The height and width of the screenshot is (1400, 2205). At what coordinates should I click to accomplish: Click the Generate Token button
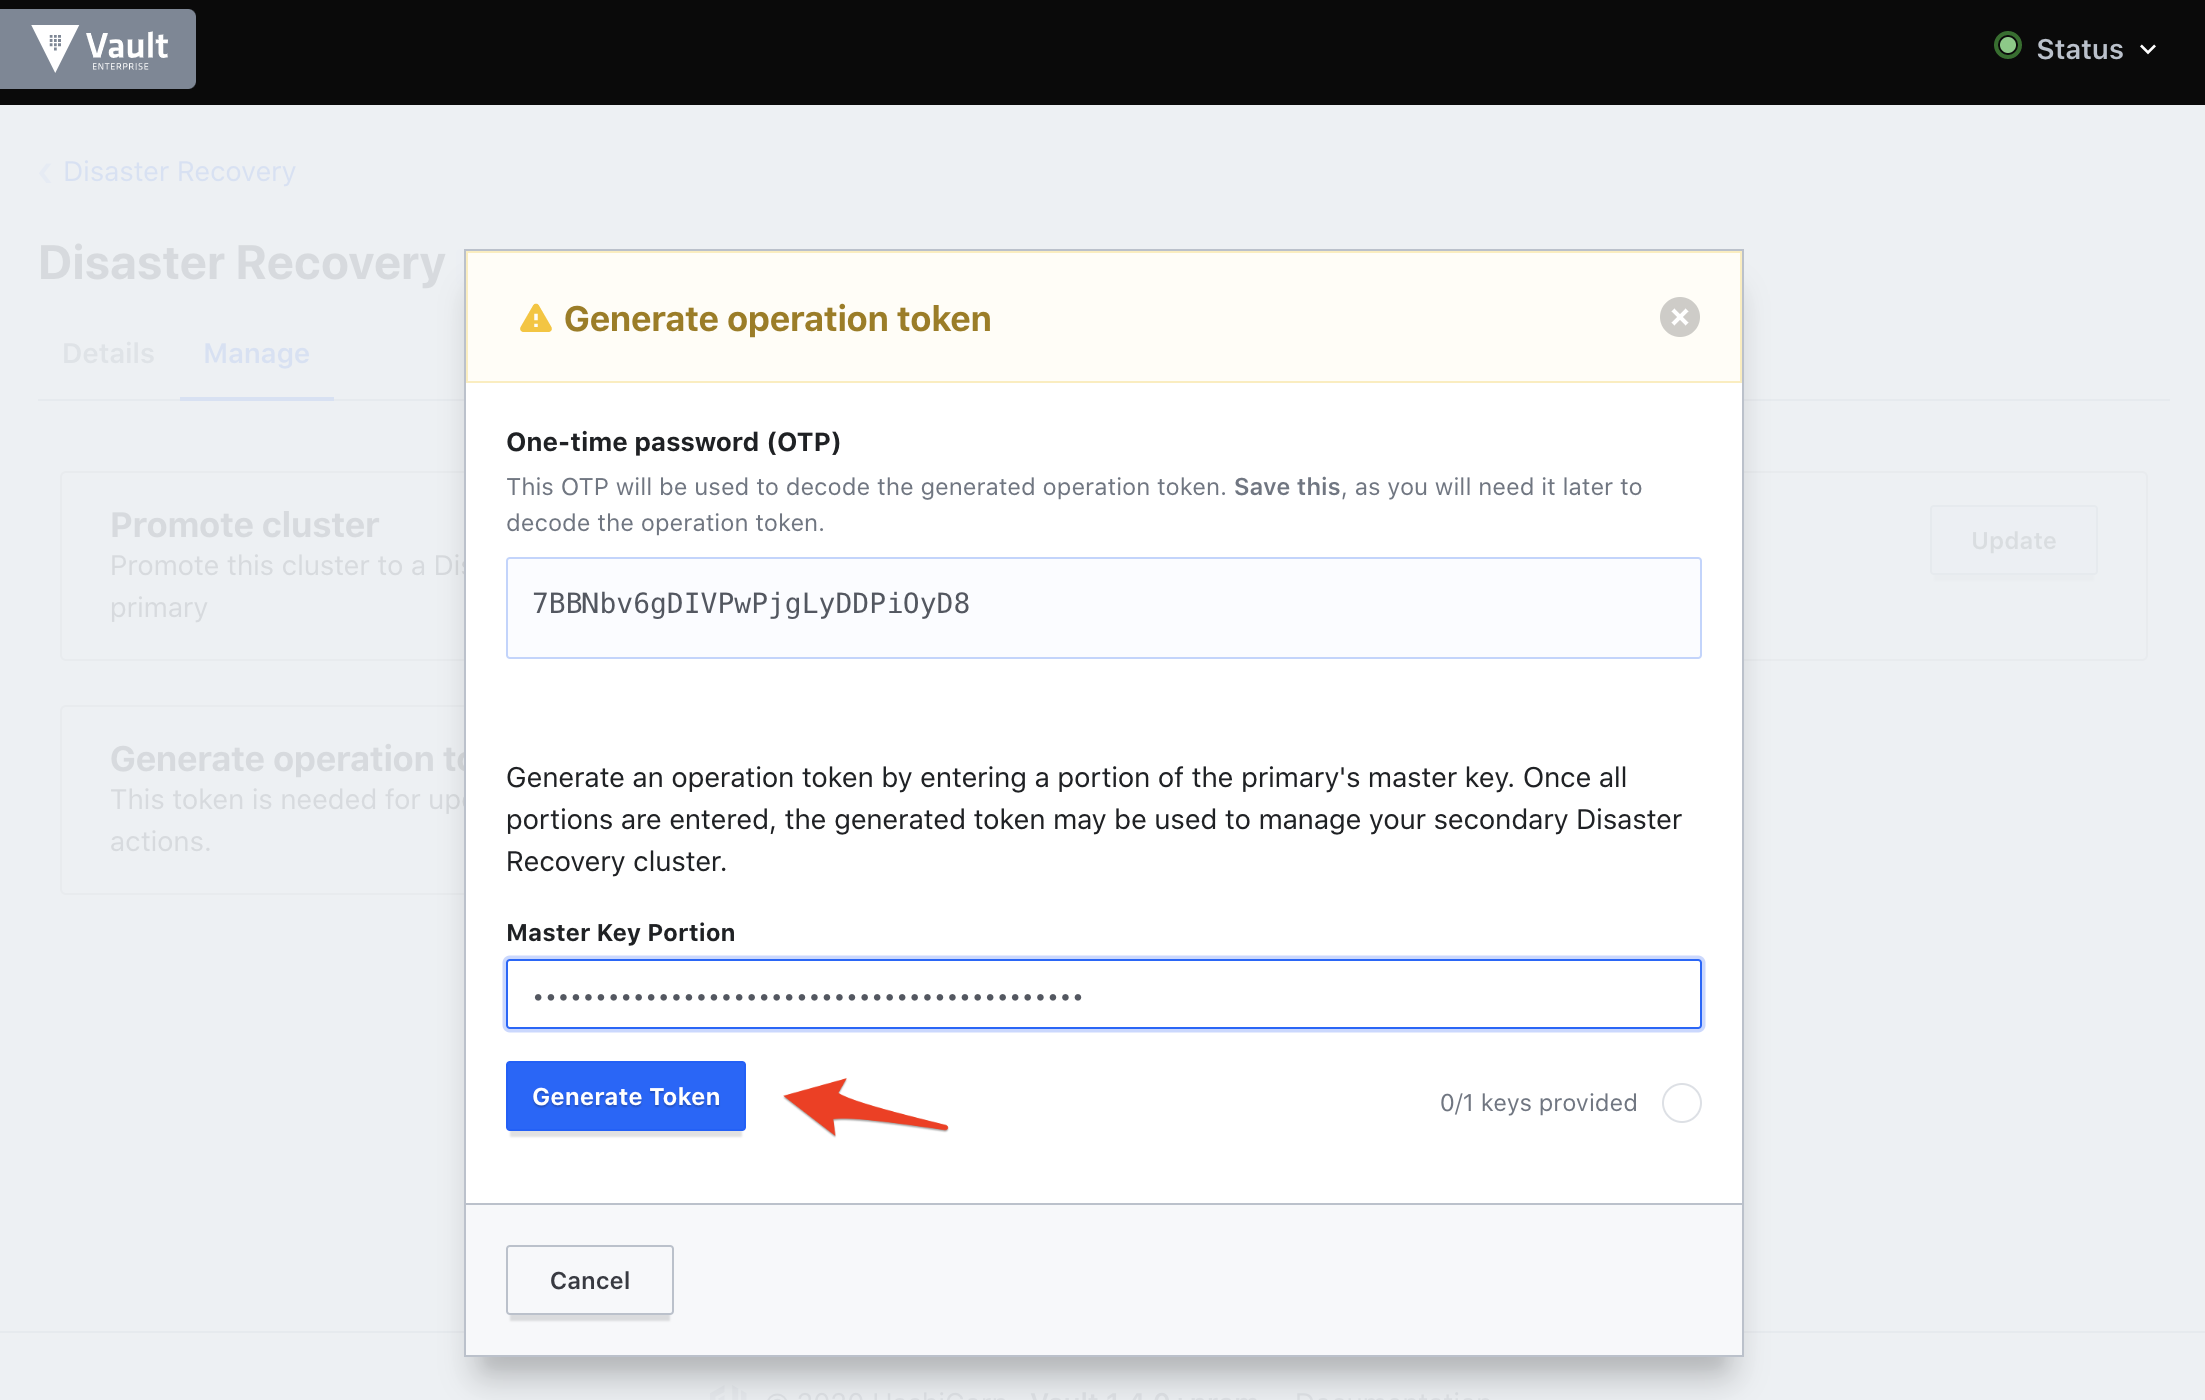tap(624, 1096)
